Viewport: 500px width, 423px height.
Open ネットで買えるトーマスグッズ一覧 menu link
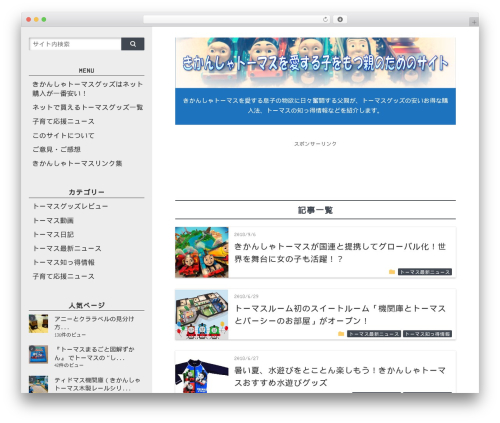pos(88,107)
